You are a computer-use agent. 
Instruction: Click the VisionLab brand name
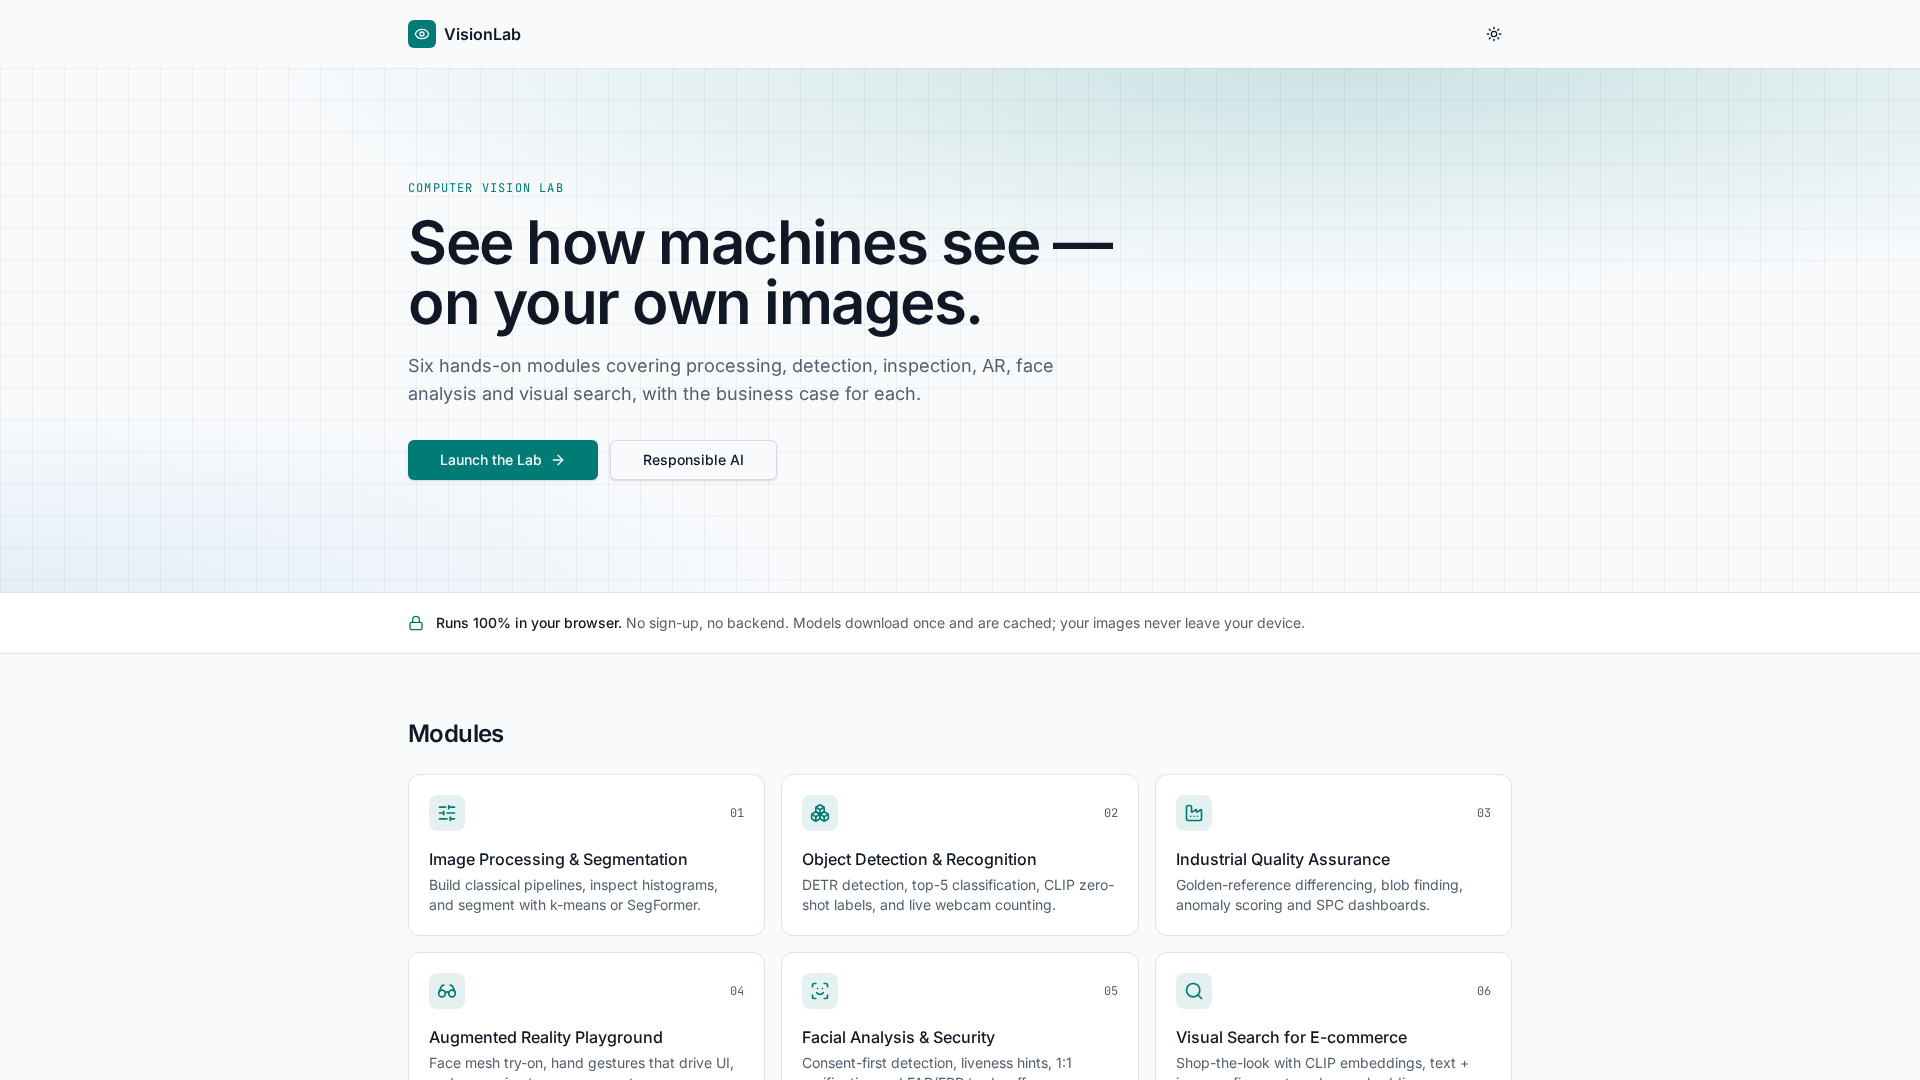[x=482, y=34]
